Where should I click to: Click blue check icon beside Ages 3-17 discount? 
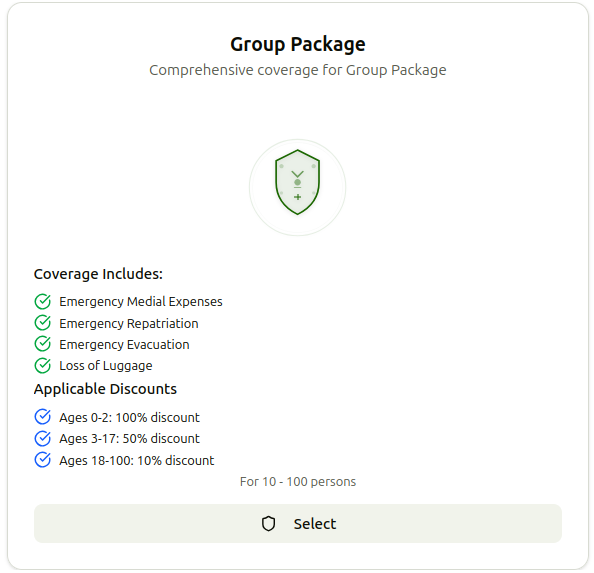tap(42, 439)
